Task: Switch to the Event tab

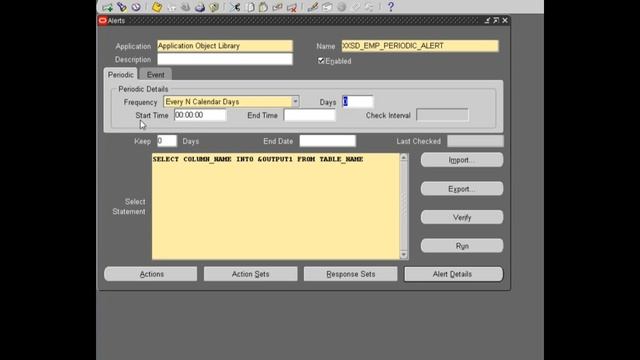Action: point(156,75)
